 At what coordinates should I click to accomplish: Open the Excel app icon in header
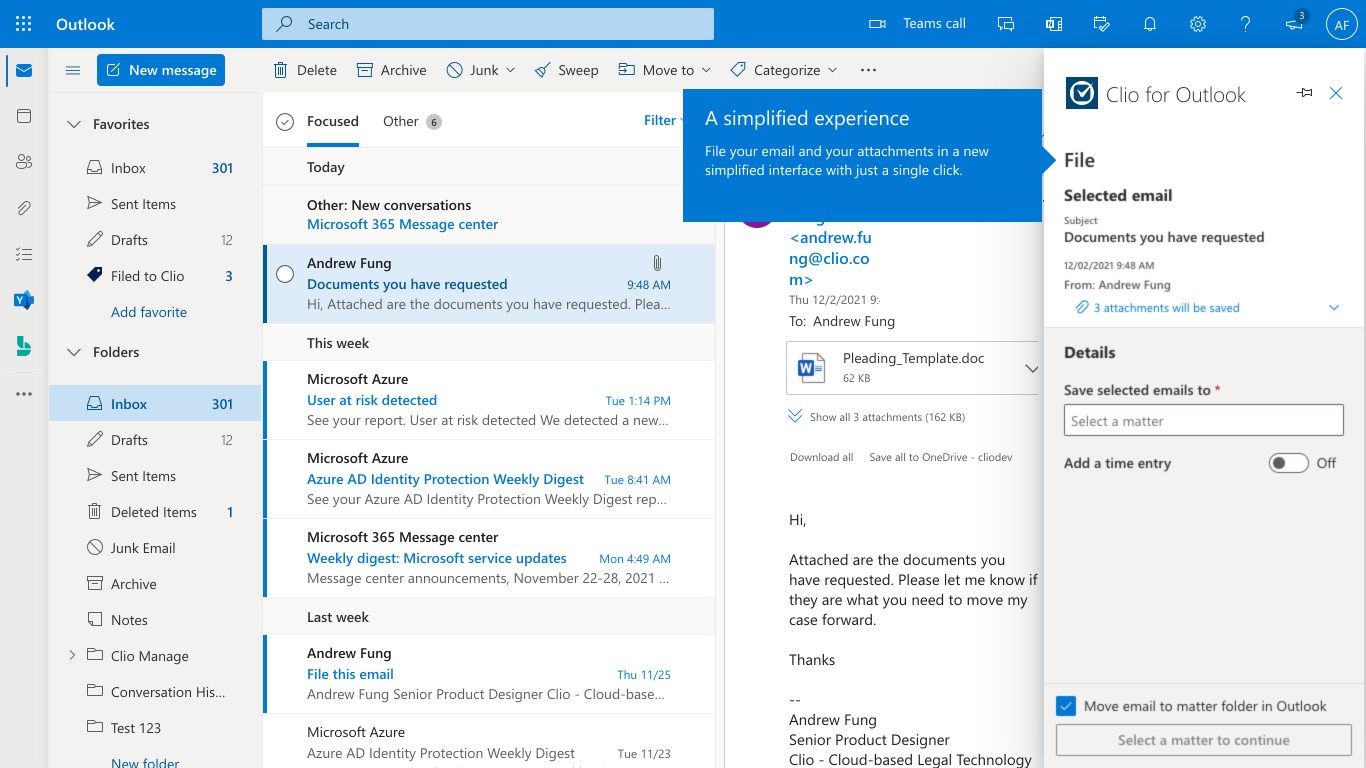click(x=1054, y=24)
